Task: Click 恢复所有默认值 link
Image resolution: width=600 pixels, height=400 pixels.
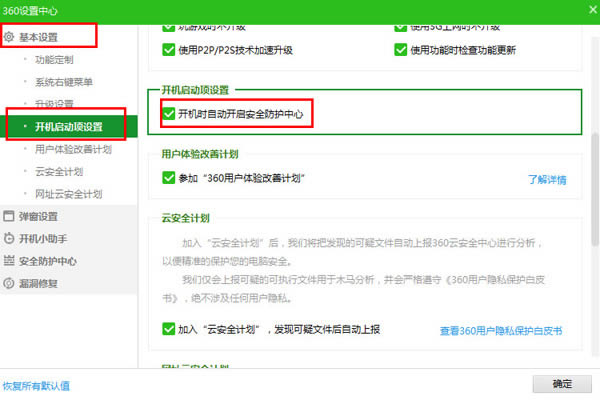Action: [36, 384]
